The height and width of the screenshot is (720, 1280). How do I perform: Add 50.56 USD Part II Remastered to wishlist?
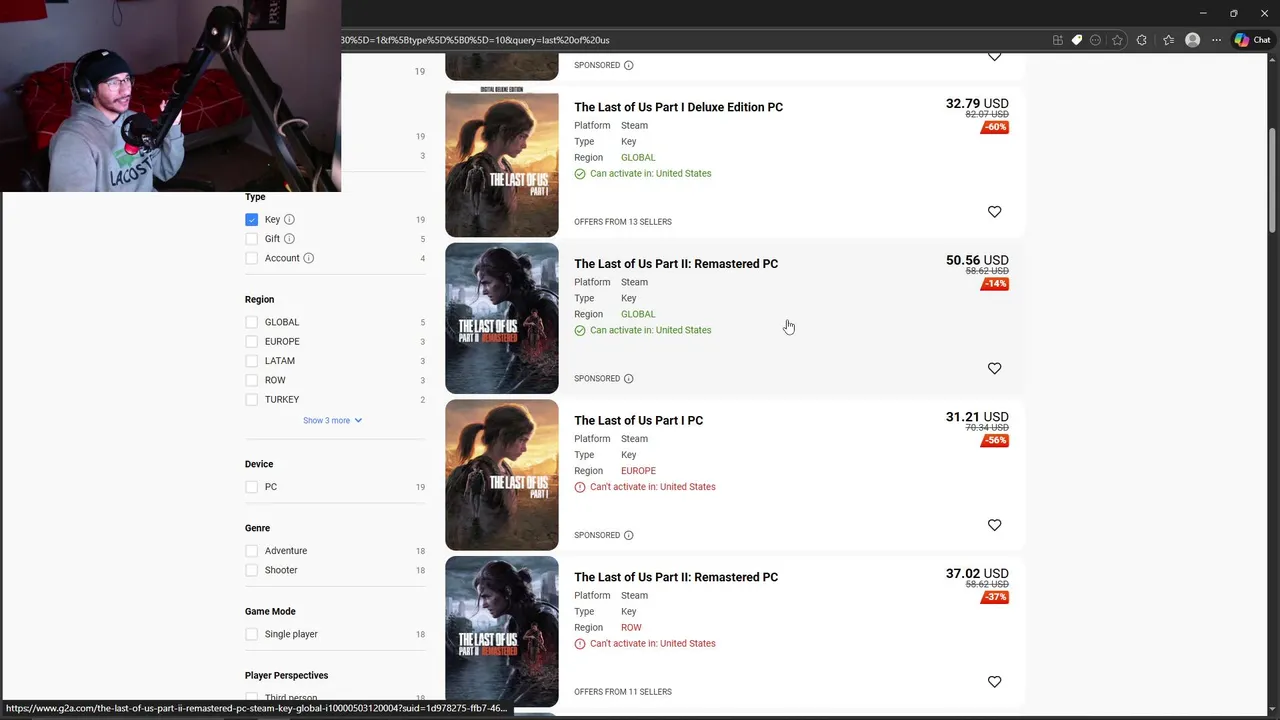click(x=994, y=368)
